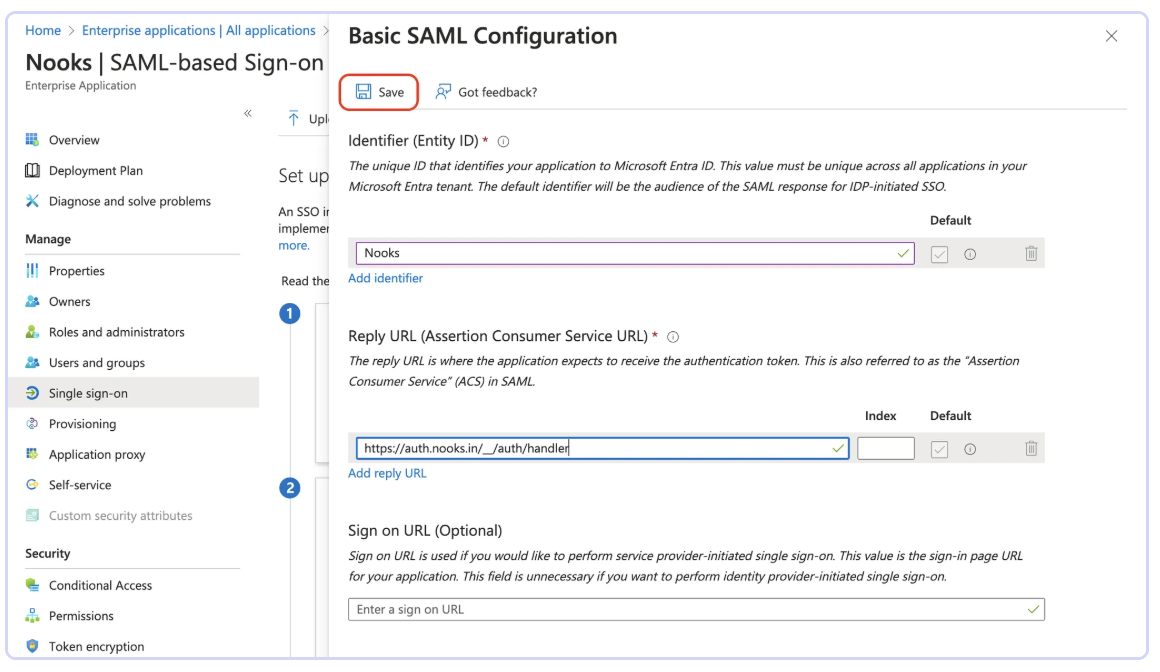Viewport: 1160px width, 672px height.
Task: Open Permissions under Security
Action: (81, 616)
